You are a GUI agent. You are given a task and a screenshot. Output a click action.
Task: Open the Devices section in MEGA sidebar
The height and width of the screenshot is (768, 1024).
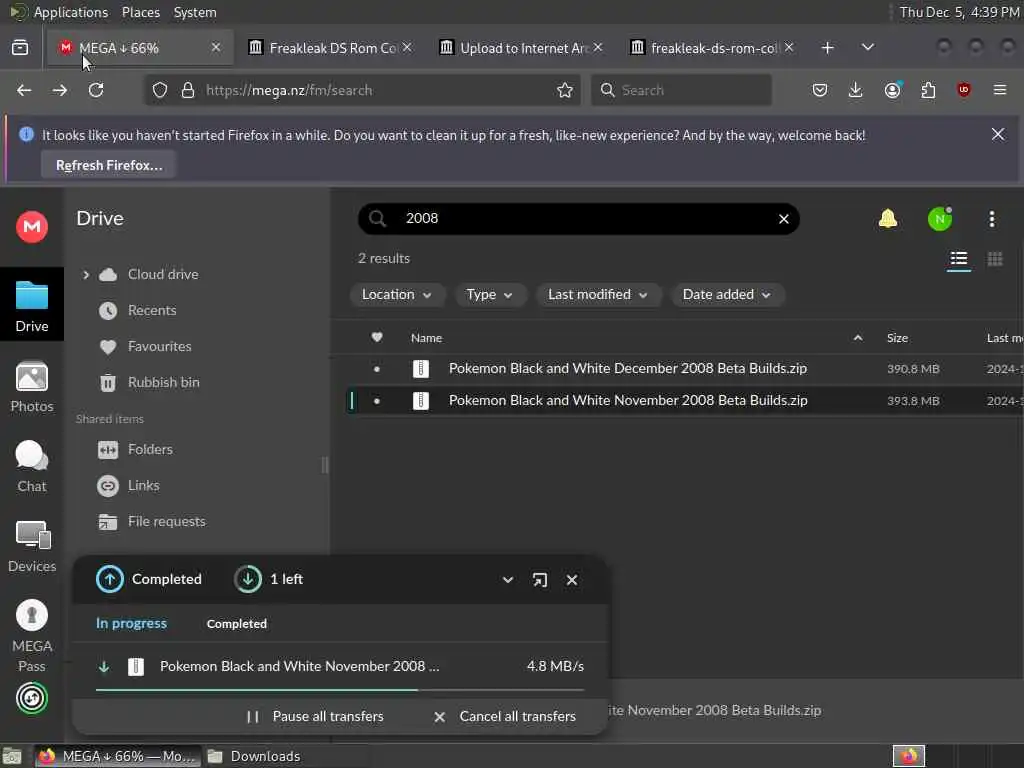click(31, 547)
